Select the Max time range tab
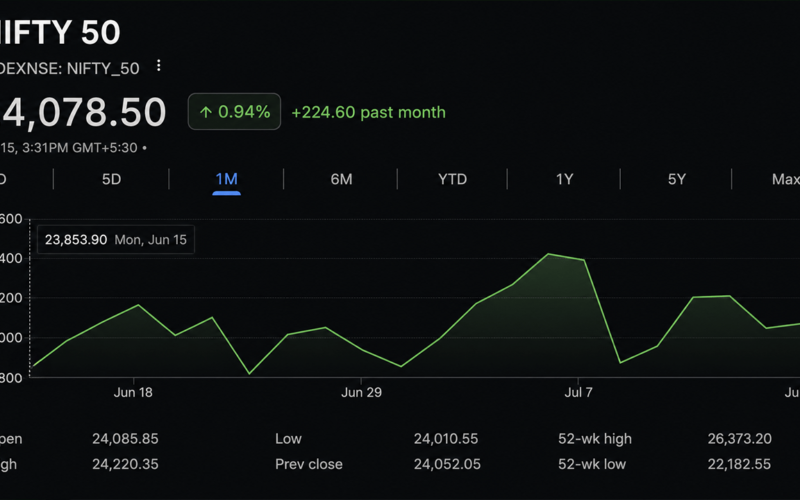The image size is (800, 500). 785,179
